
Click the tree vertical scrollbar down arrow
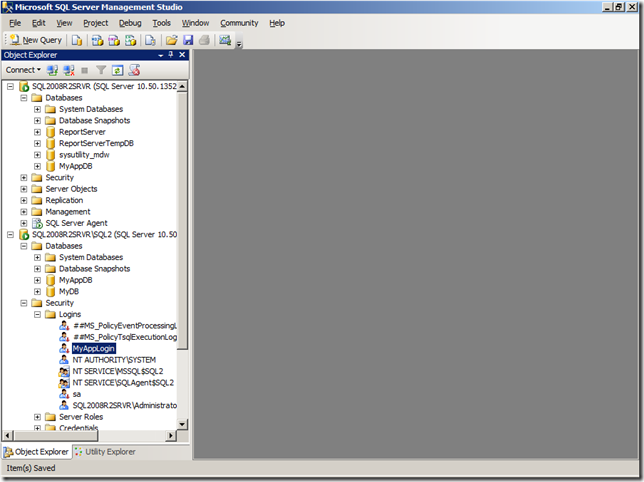point(182,424)
